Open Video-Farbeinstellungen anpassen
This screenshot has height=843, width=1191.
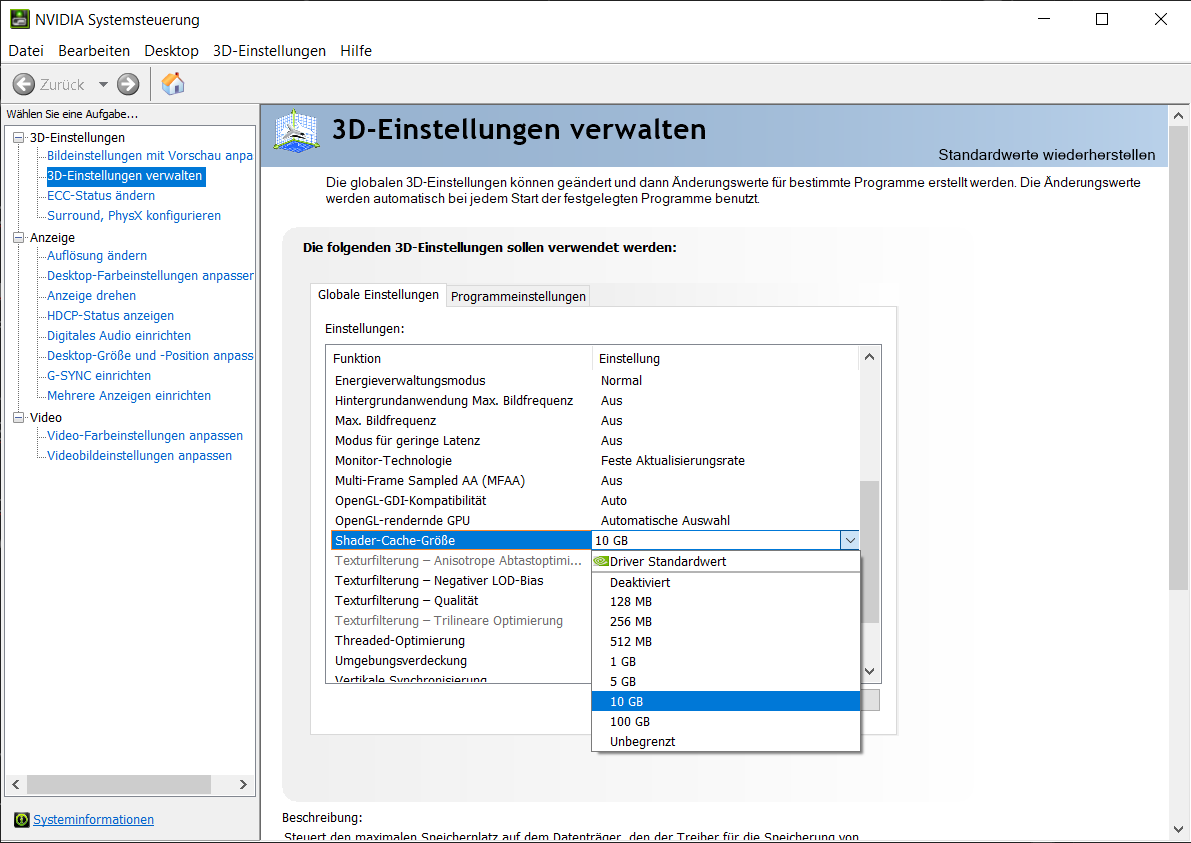pyautogui.click(x=145, y=436)
